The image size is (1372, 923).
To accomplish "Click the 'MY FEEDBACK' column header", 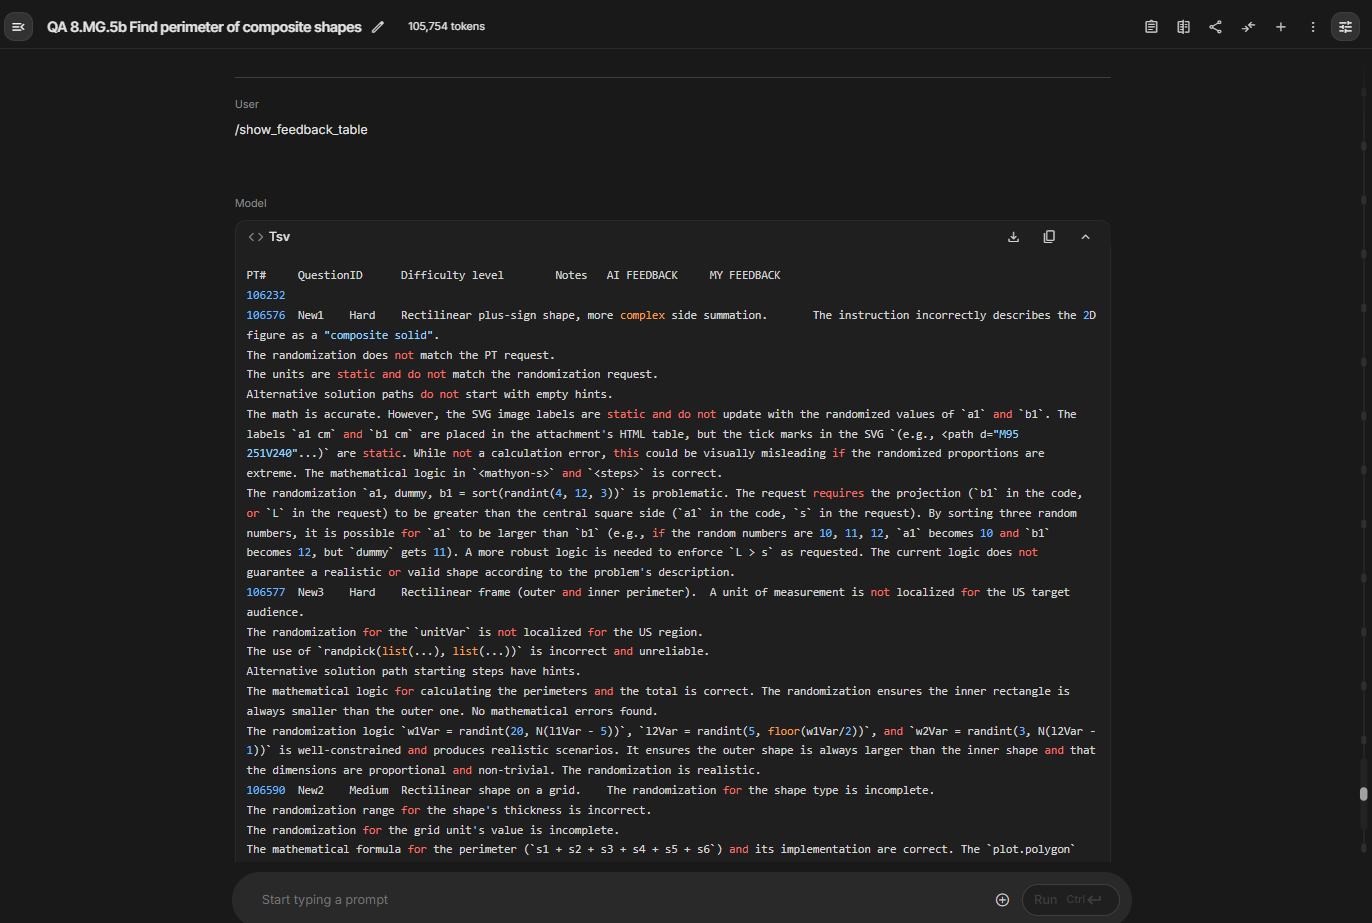I will (745, 275).
